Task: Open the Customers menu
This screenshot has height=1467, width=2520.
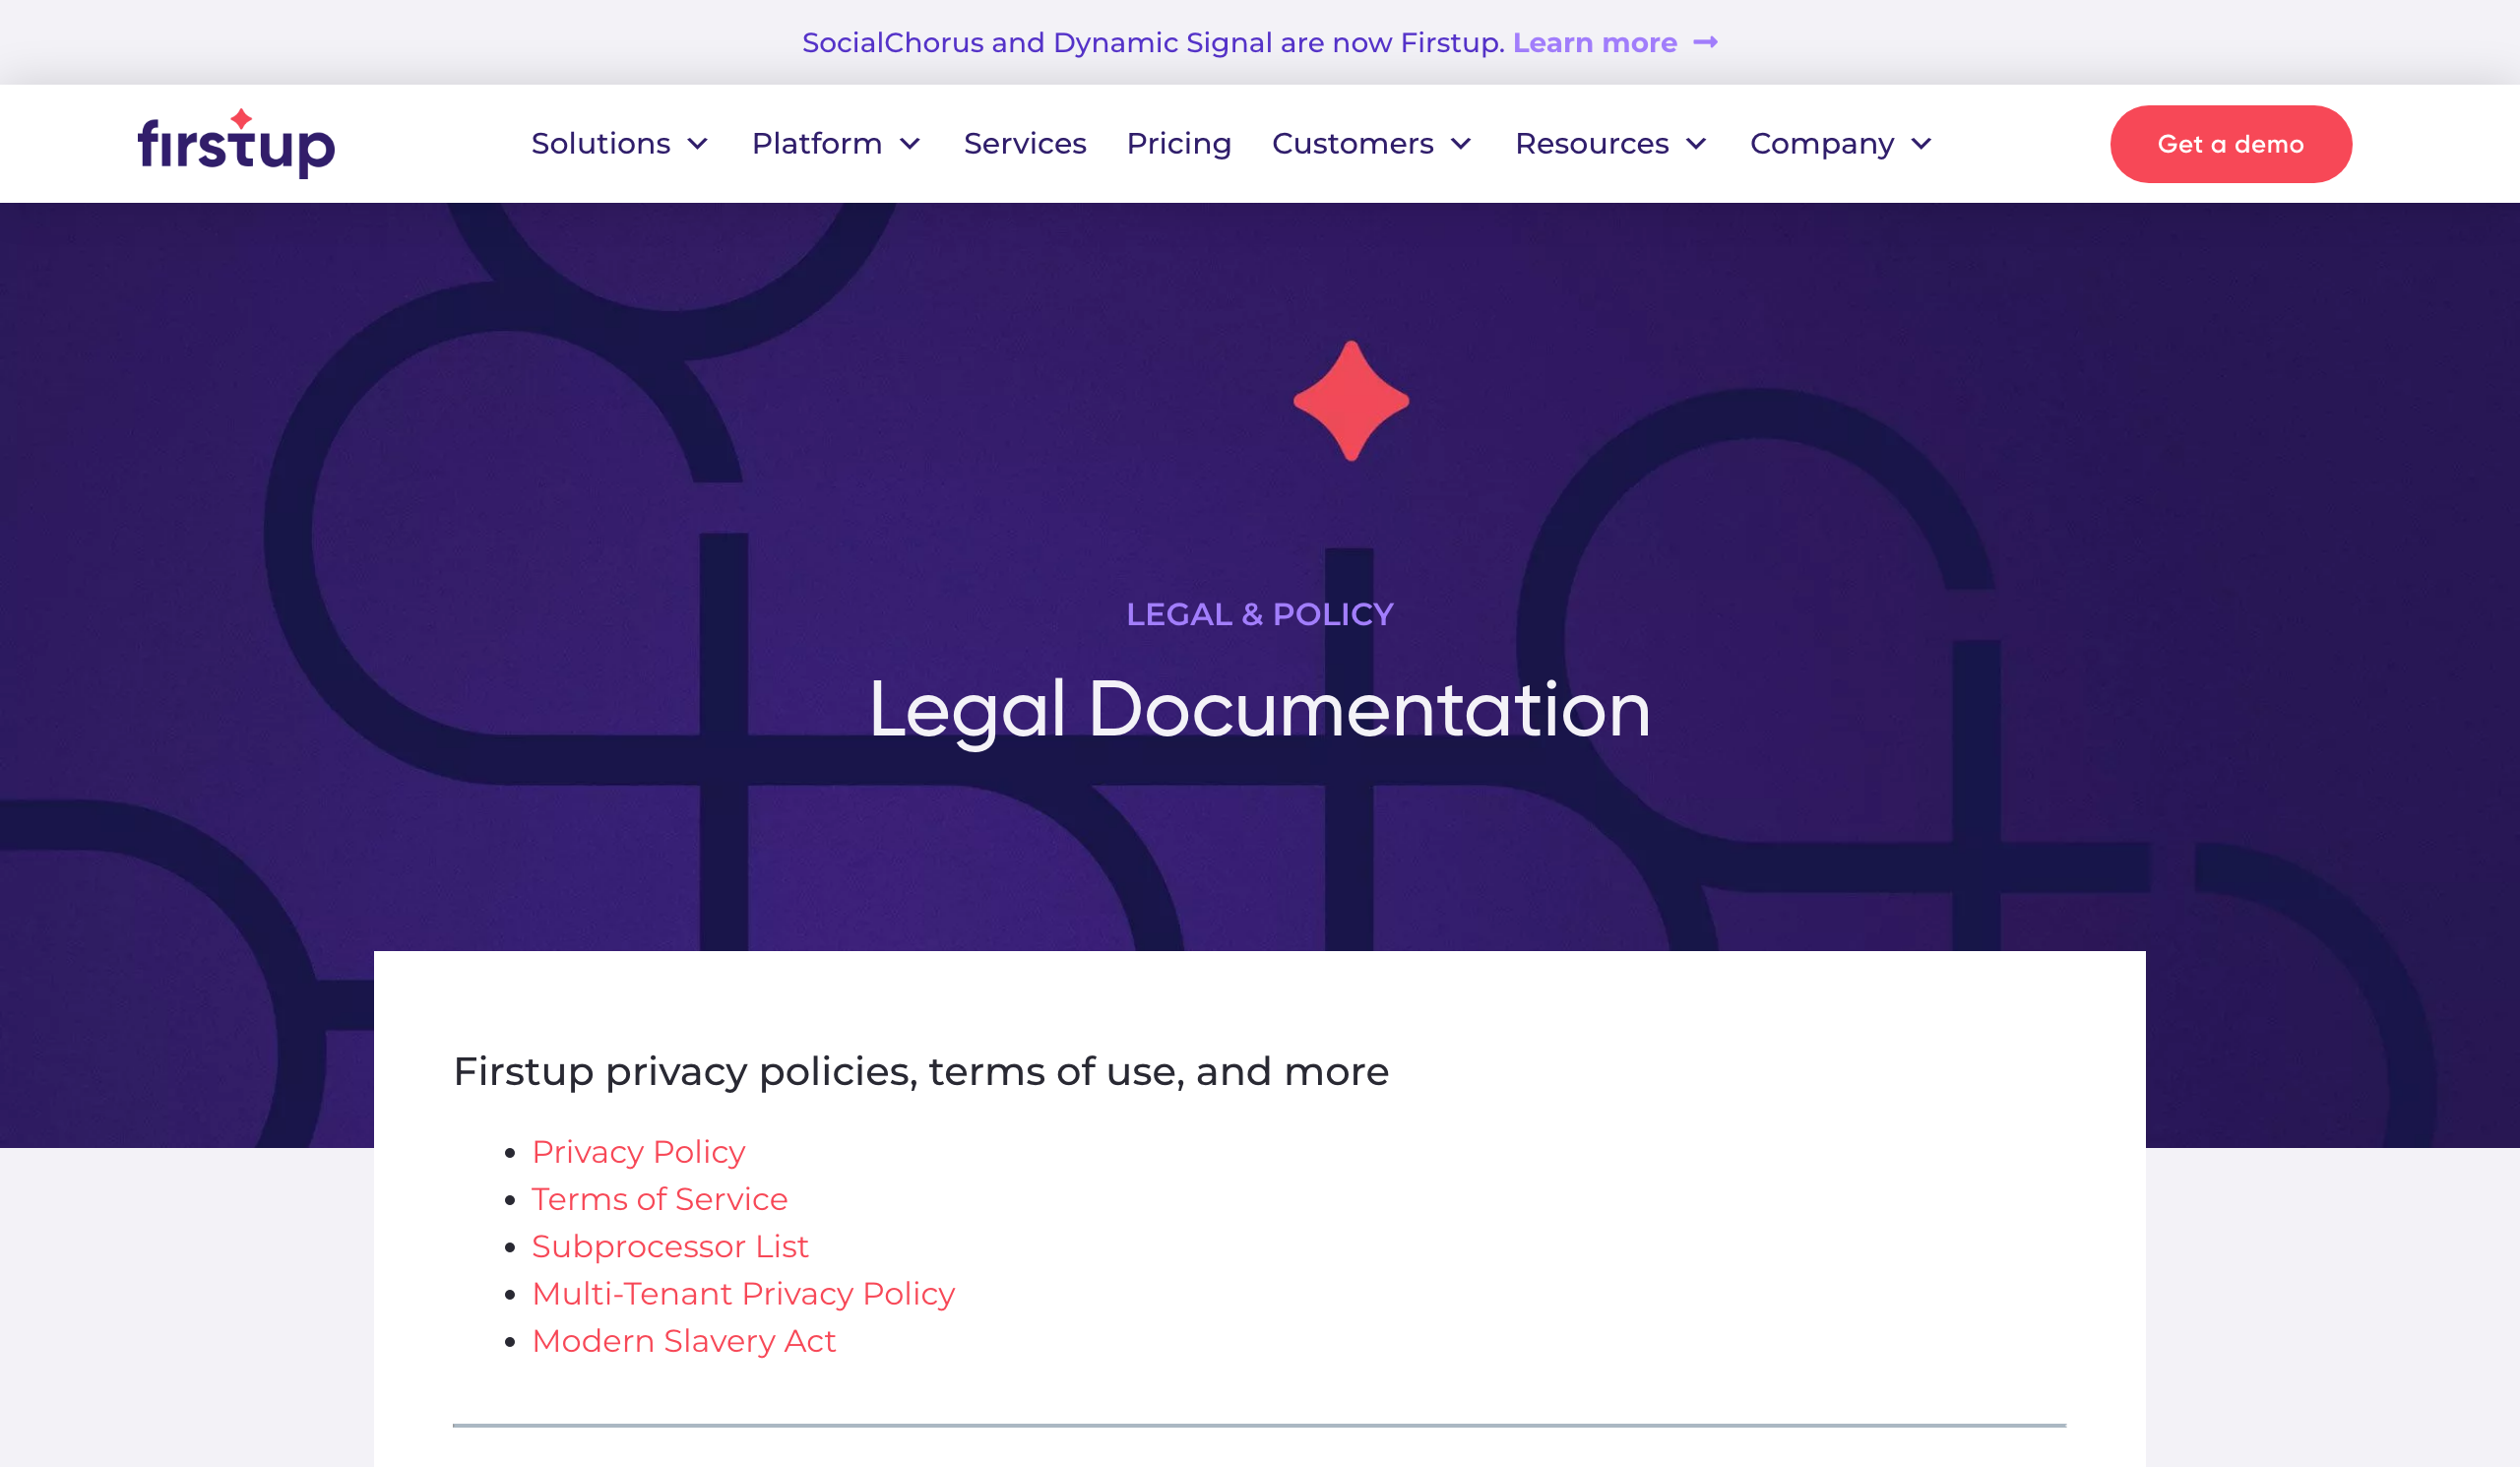Action: (x=1353, y=144)
